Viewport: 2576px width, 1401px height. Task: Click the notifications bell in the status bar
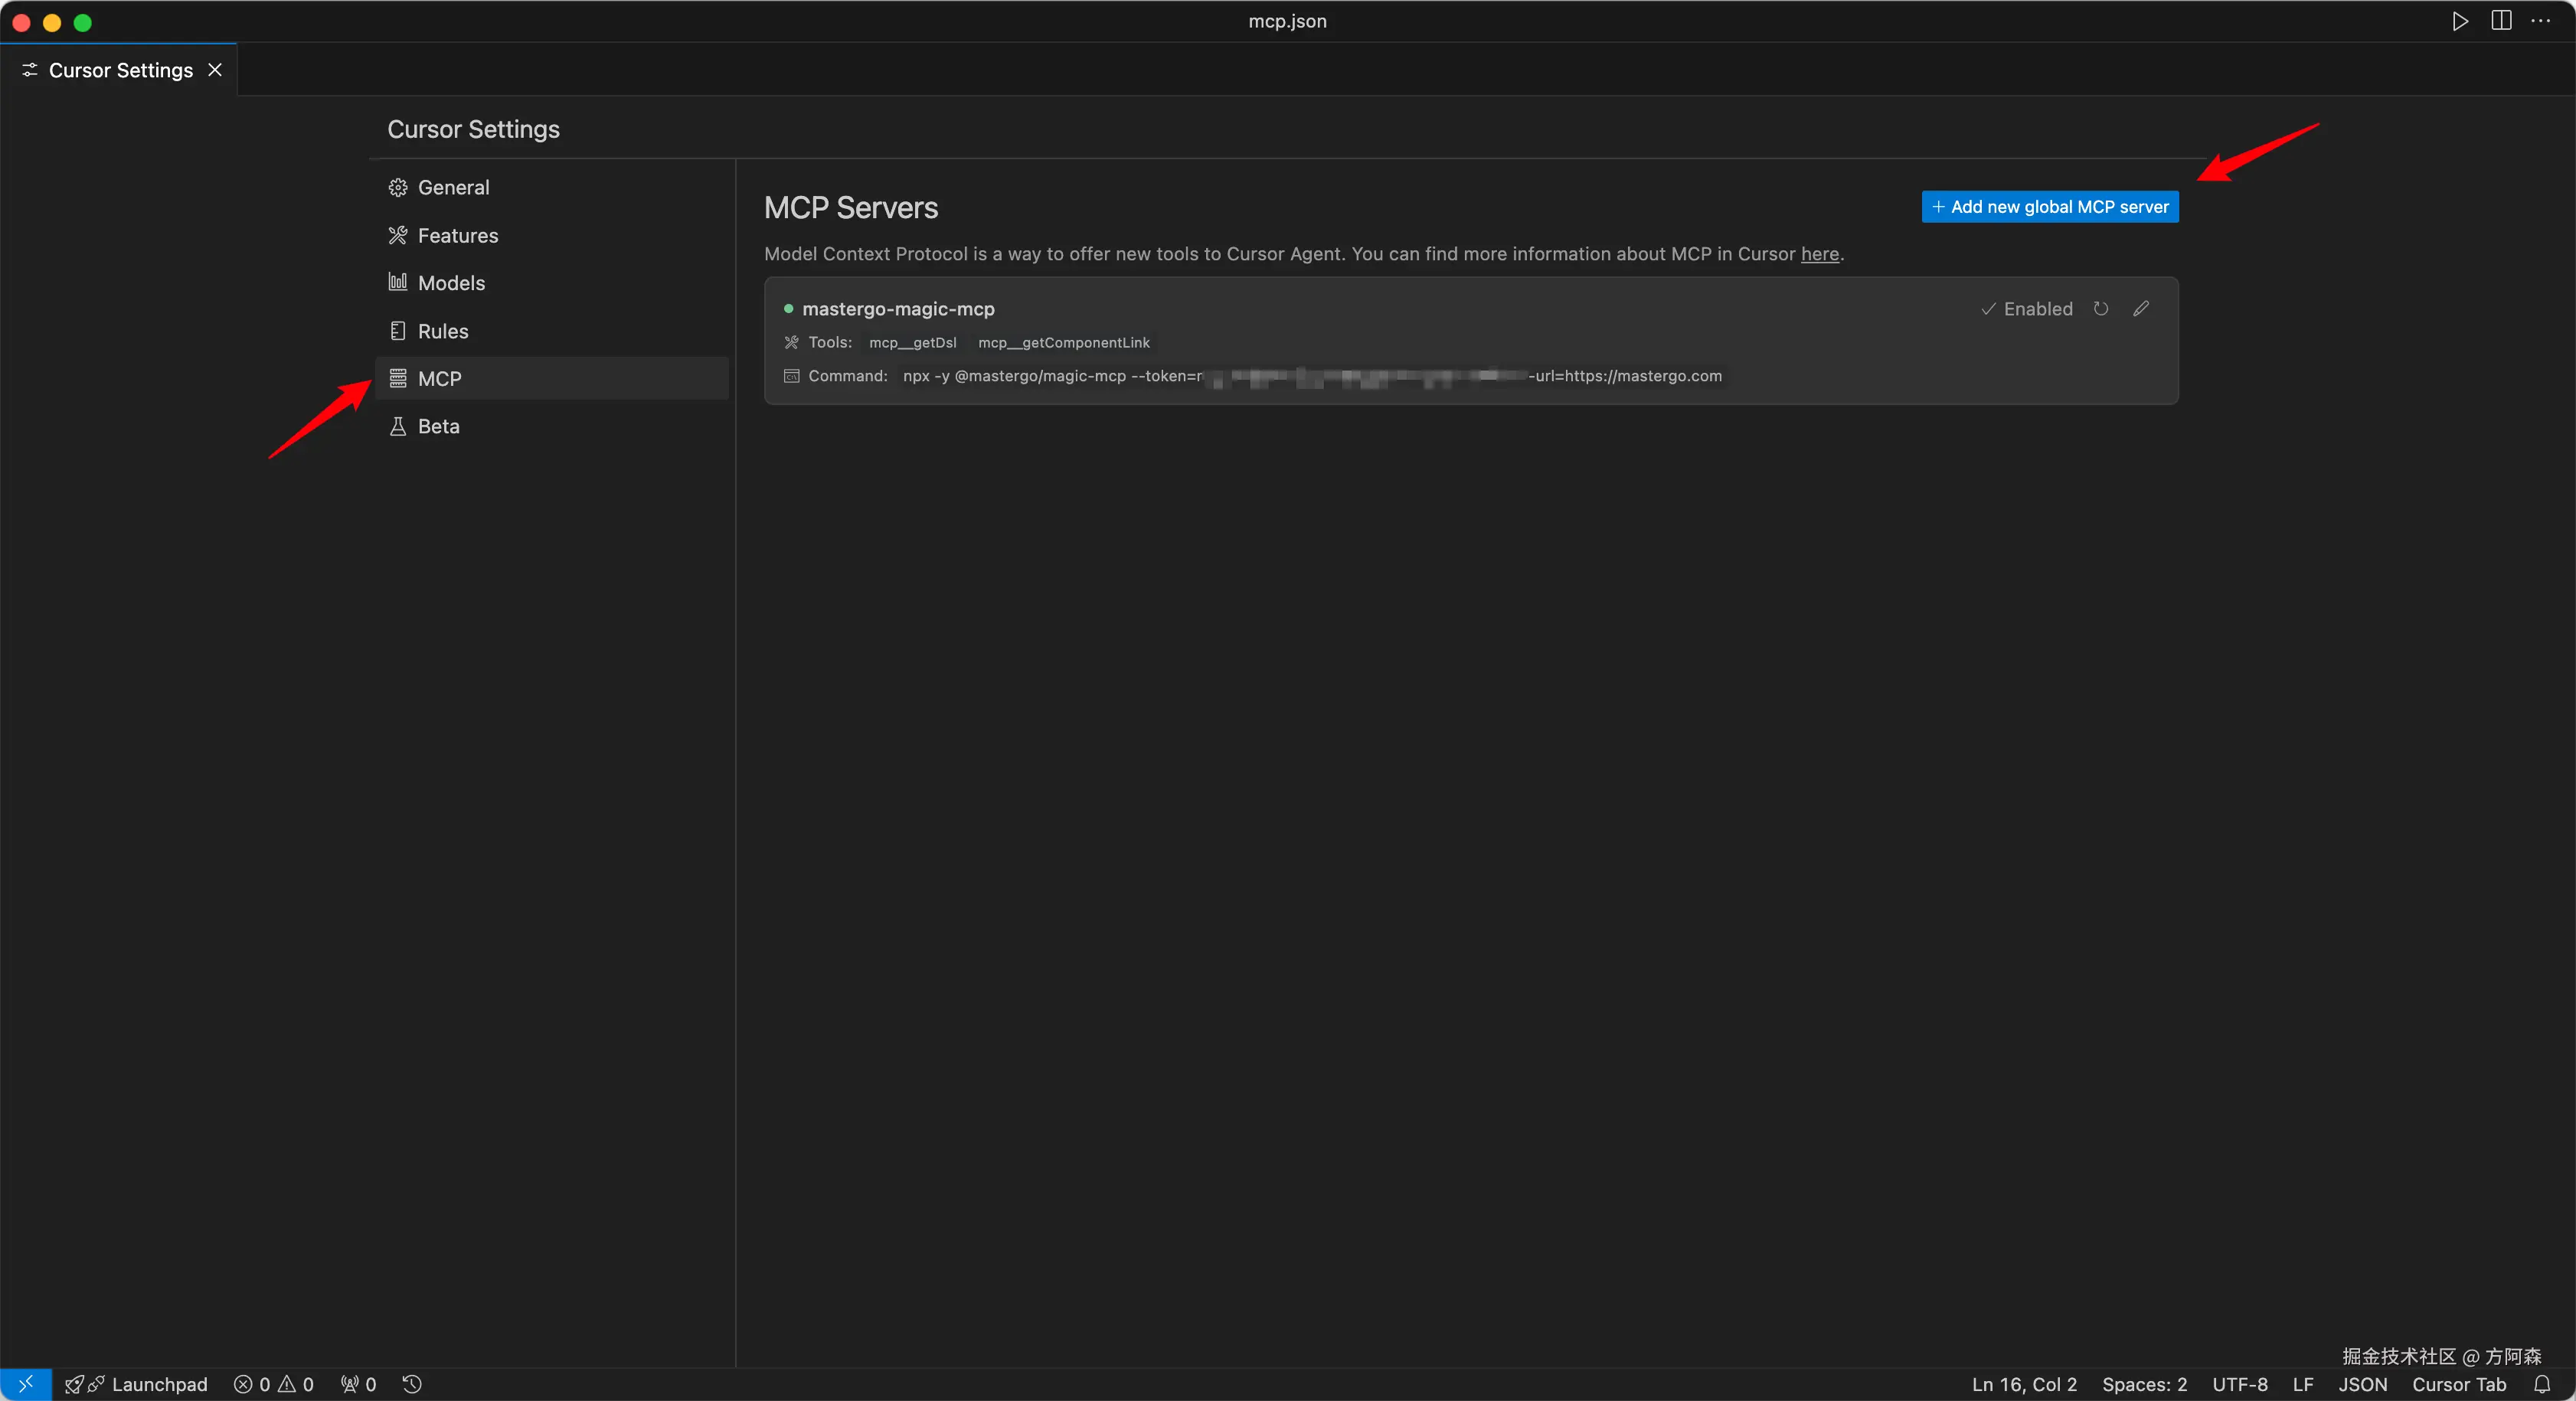point(2541,1384)
